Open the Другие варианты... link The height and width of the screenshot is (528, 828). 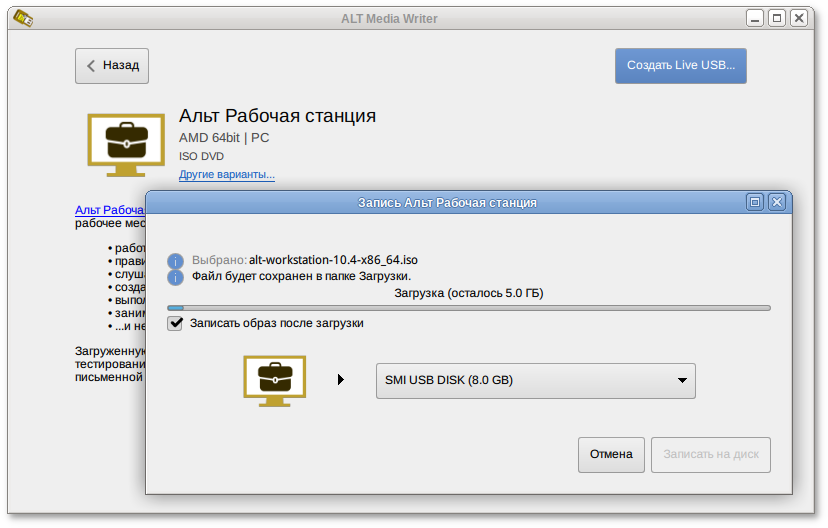click(227, 175)
